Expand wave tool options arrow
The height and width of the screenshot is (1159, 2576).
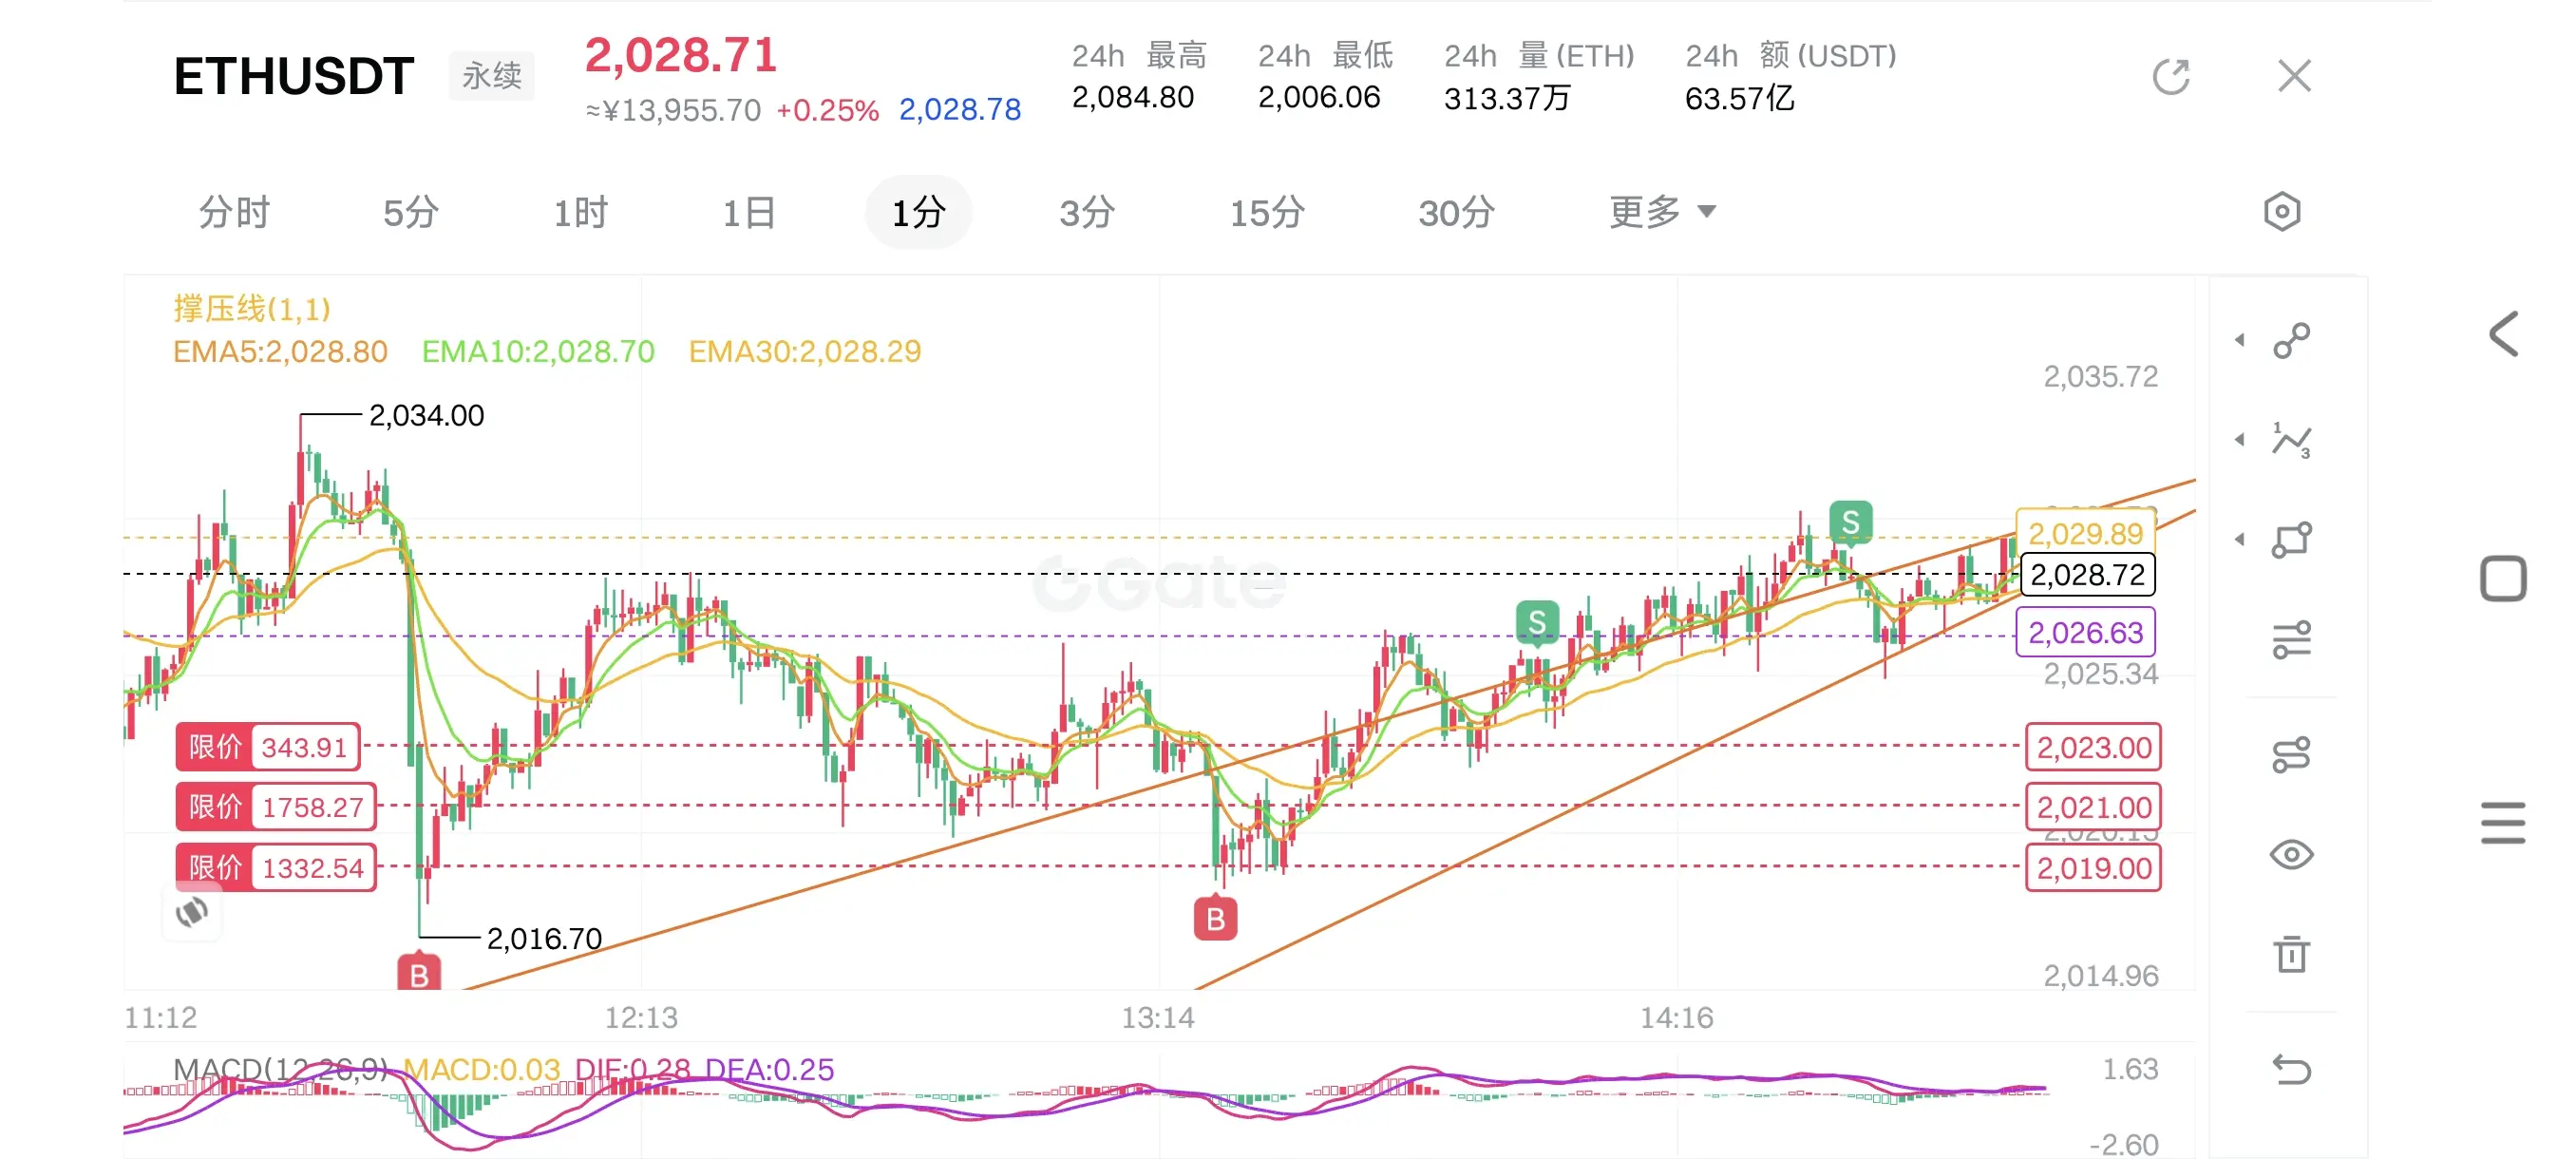coord(2240,440)
